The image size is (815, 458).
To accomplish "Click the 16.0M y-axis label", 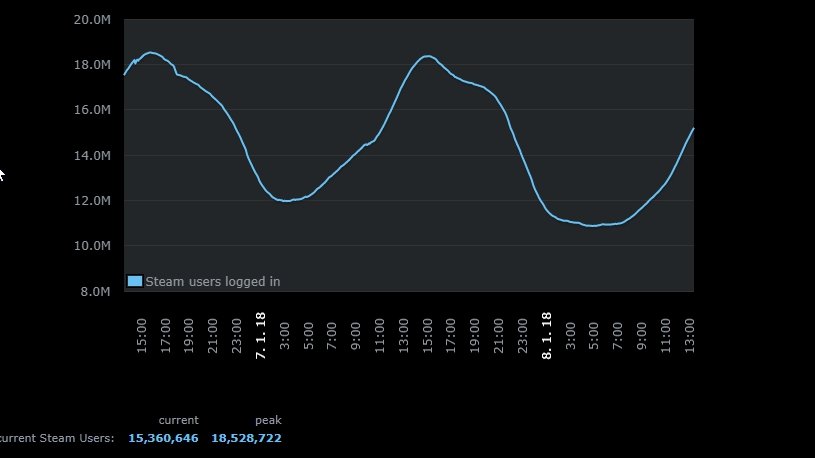I will pyautogui.click(x=92, y=110).
